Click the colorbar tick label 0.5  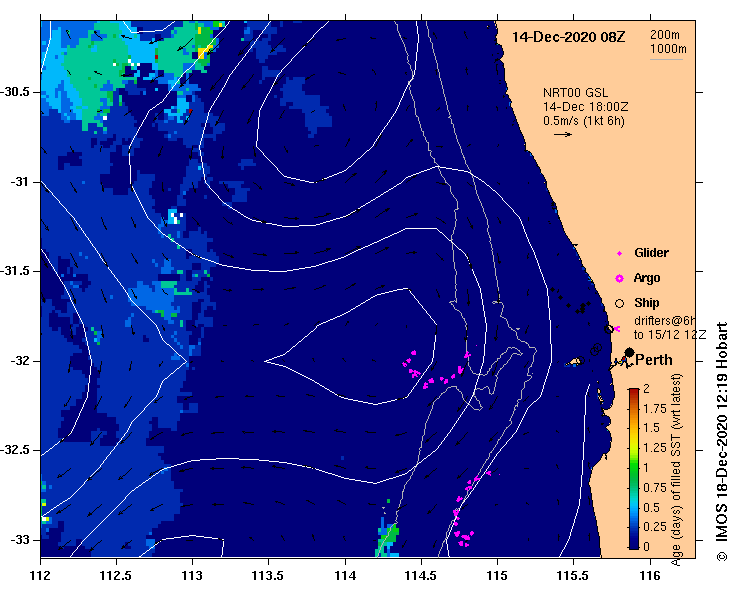click(x=652, y=508)
